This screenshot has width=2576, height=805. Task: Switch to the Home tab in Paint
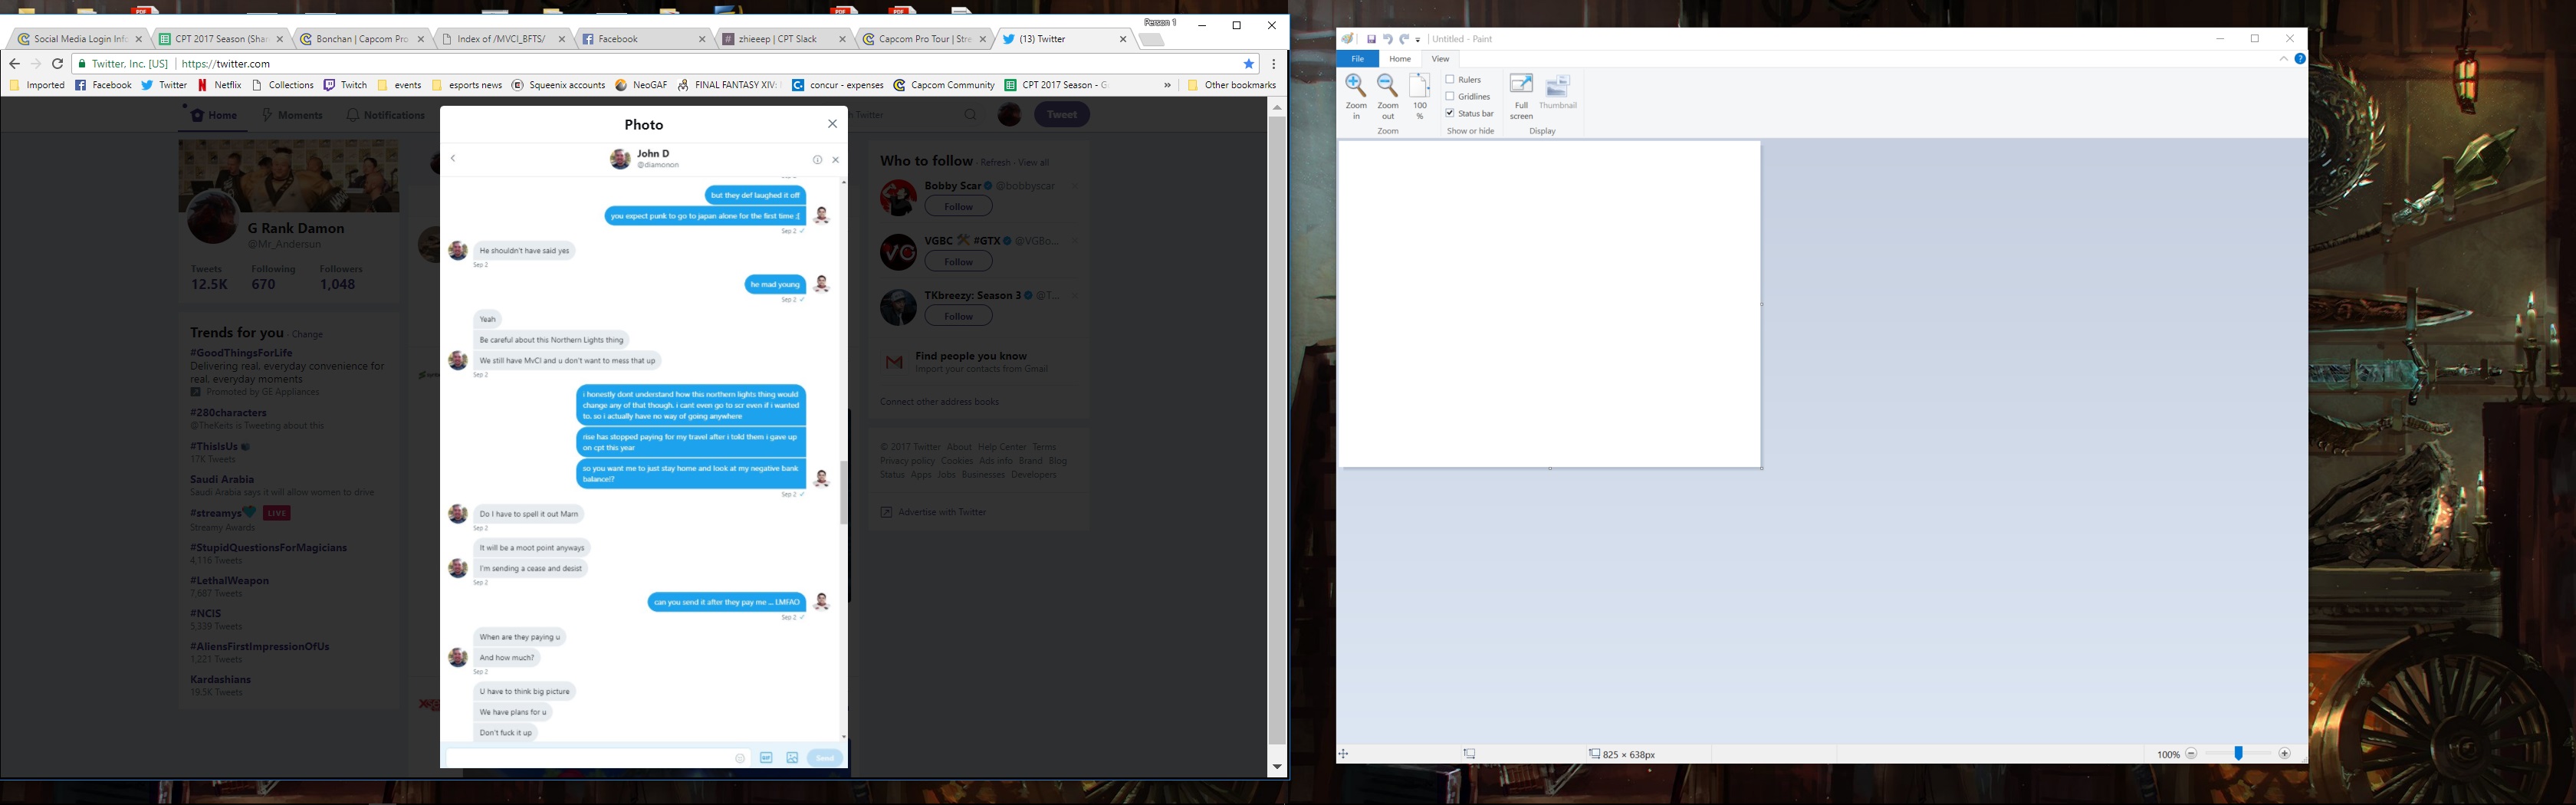pos(1400,59)
